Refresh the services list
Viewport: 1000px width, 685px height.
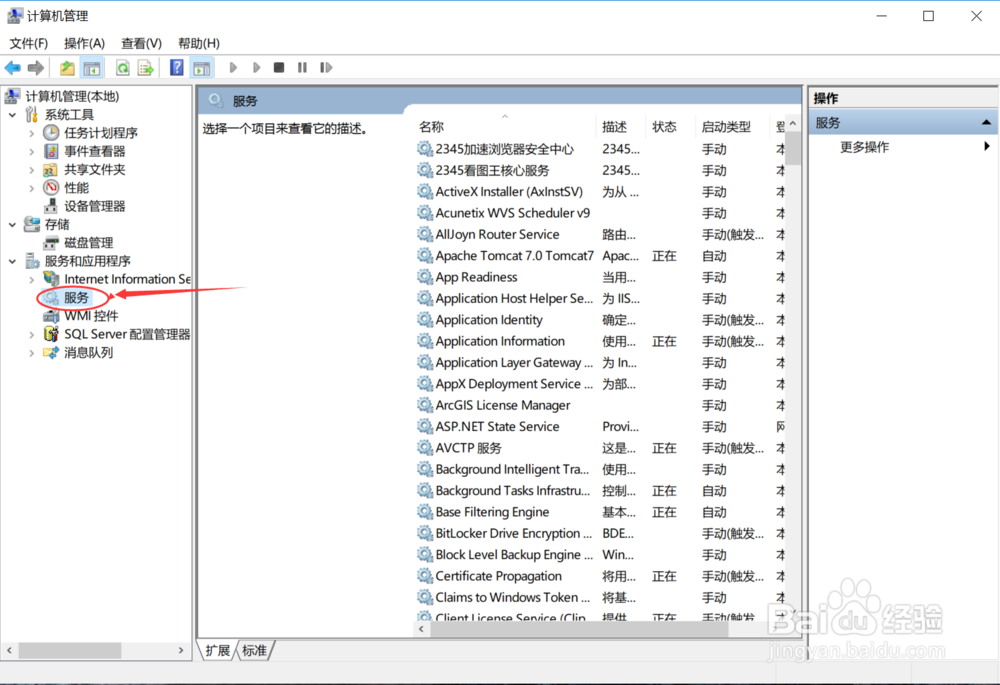(x=121, y=67)
